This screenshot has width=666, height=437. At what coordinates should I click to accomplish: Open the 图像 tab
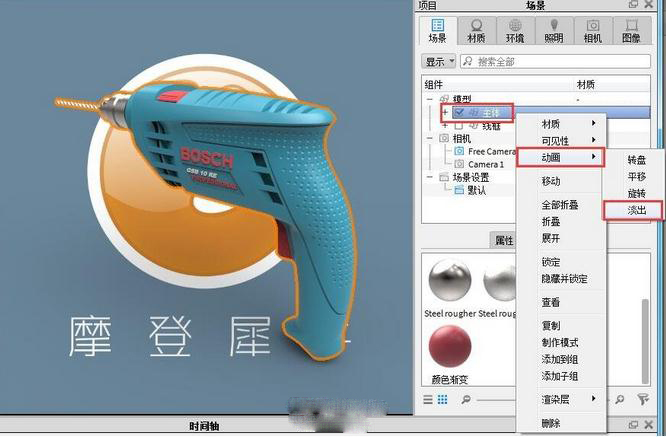(631, 31)
